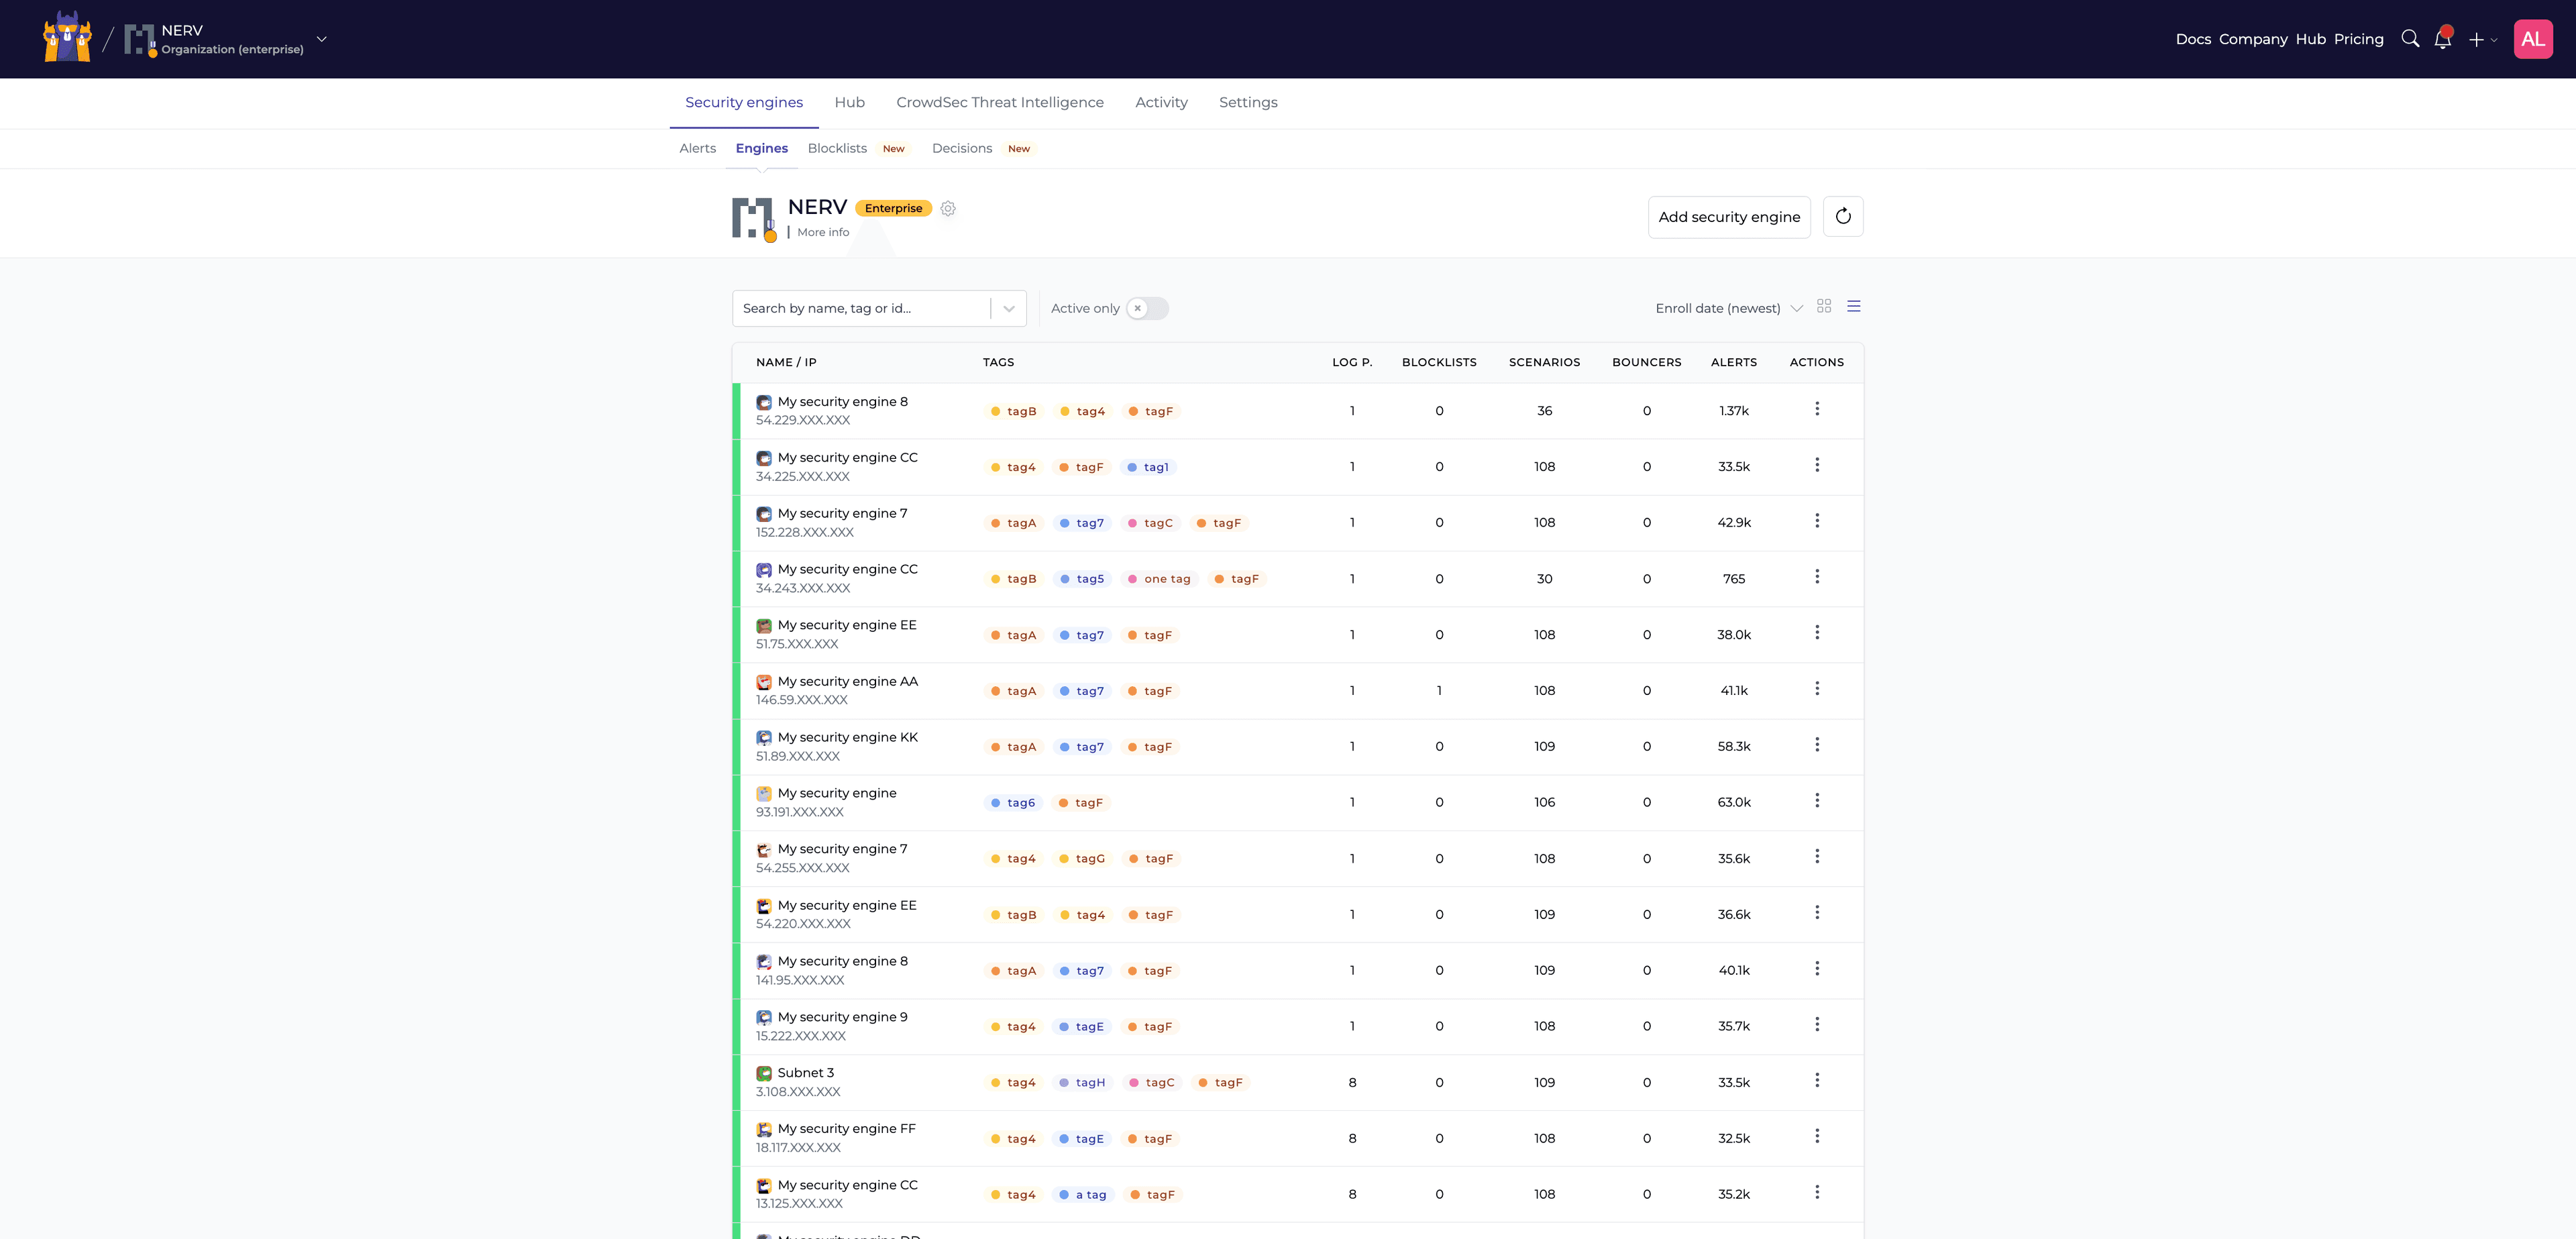Click the 765 alerts value
Image resolution: width=2576 pixels, height=1239 pixels.
1733,578
